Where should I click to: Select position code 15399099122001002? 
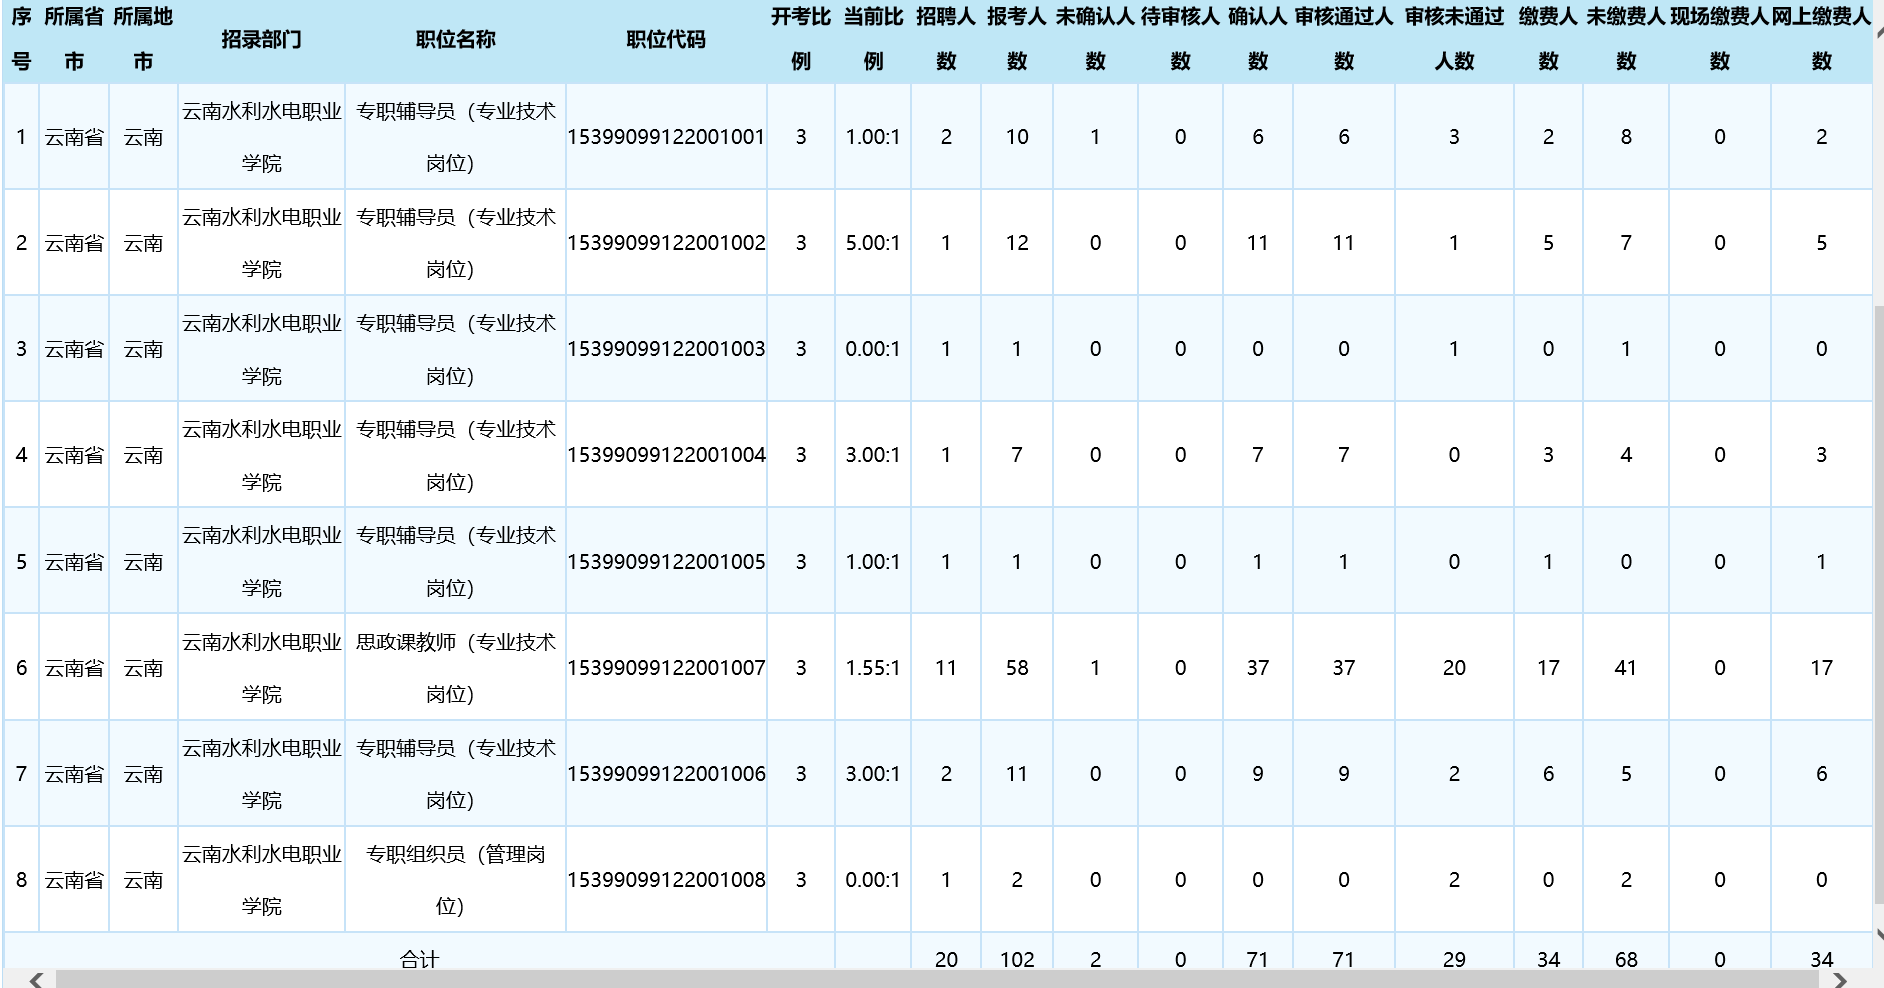coord(666,243)
